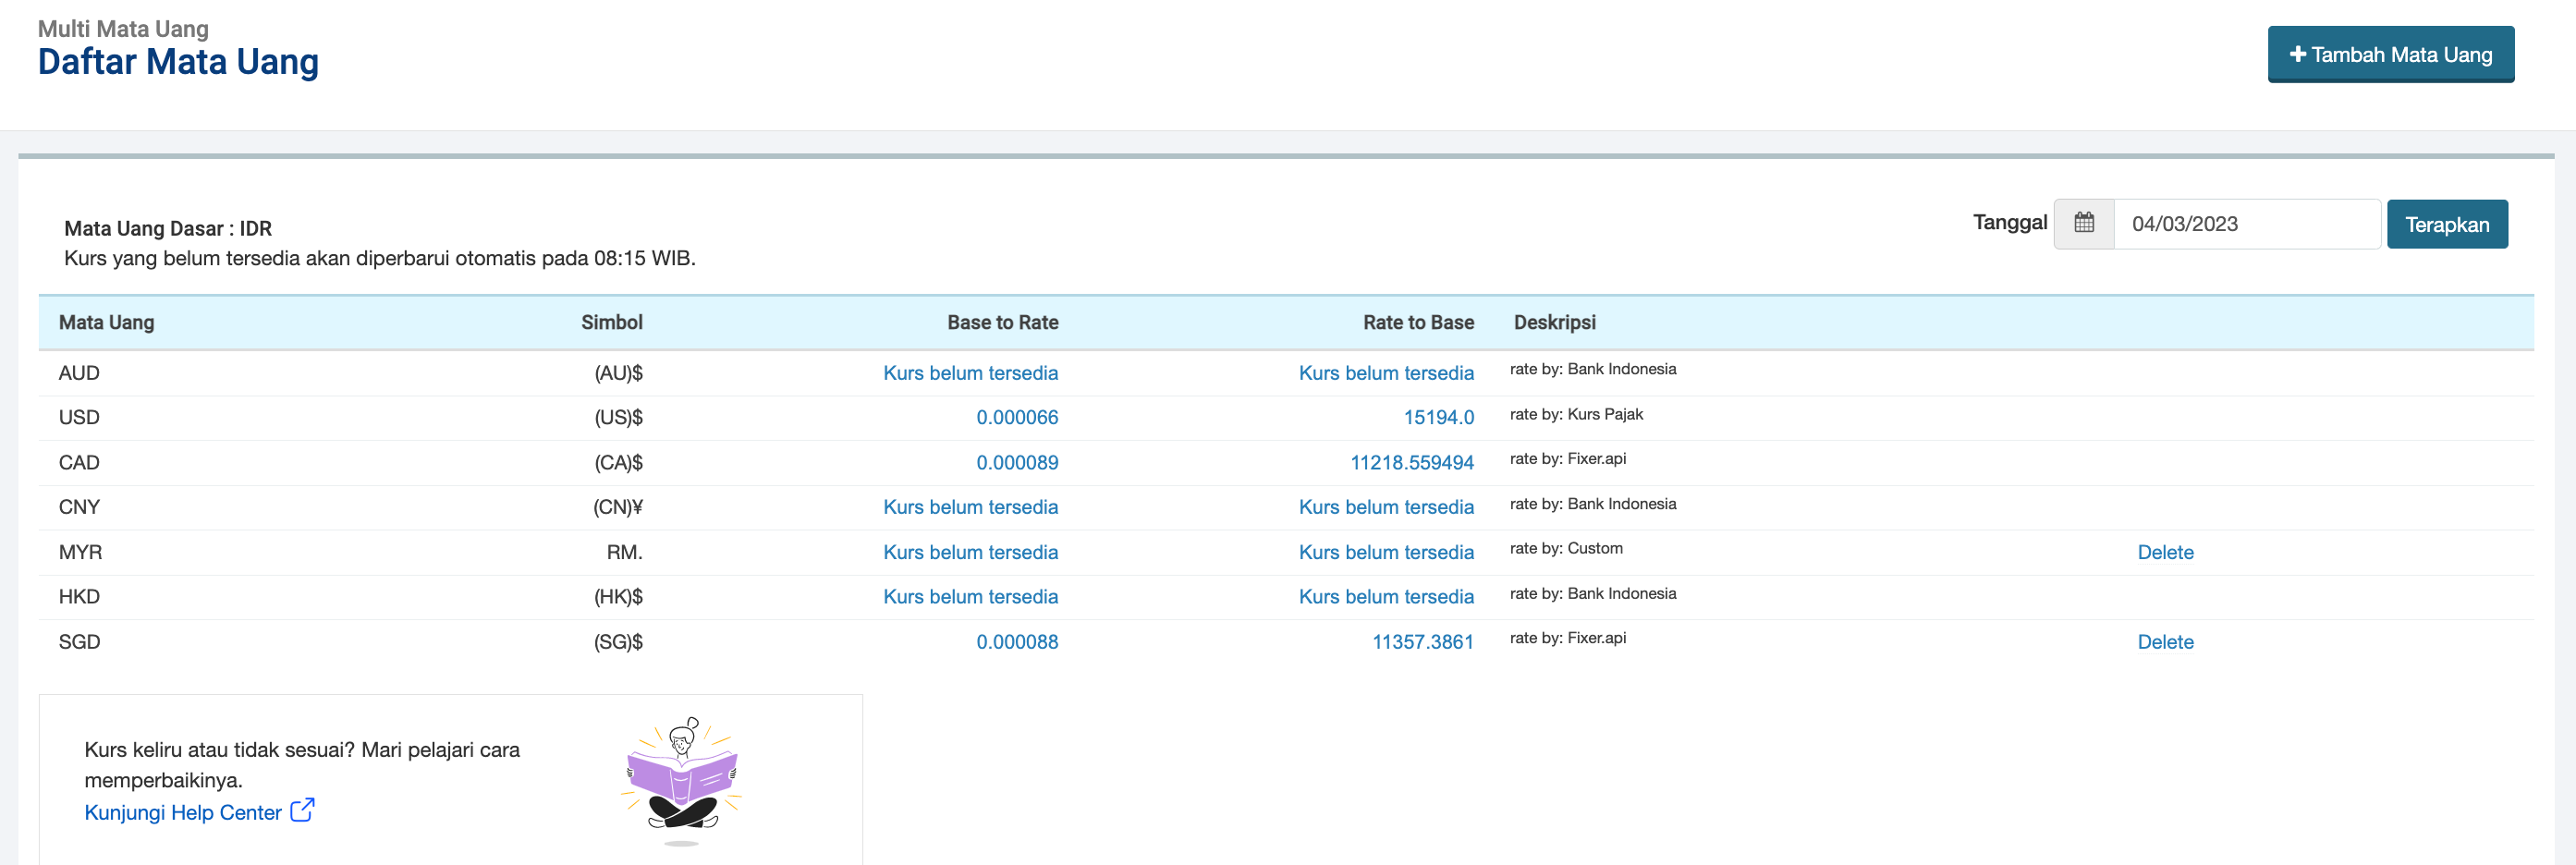Click the (HK)$ symbol cell
The width and height of the screenshot is (2576, 865).
(618, 597)
